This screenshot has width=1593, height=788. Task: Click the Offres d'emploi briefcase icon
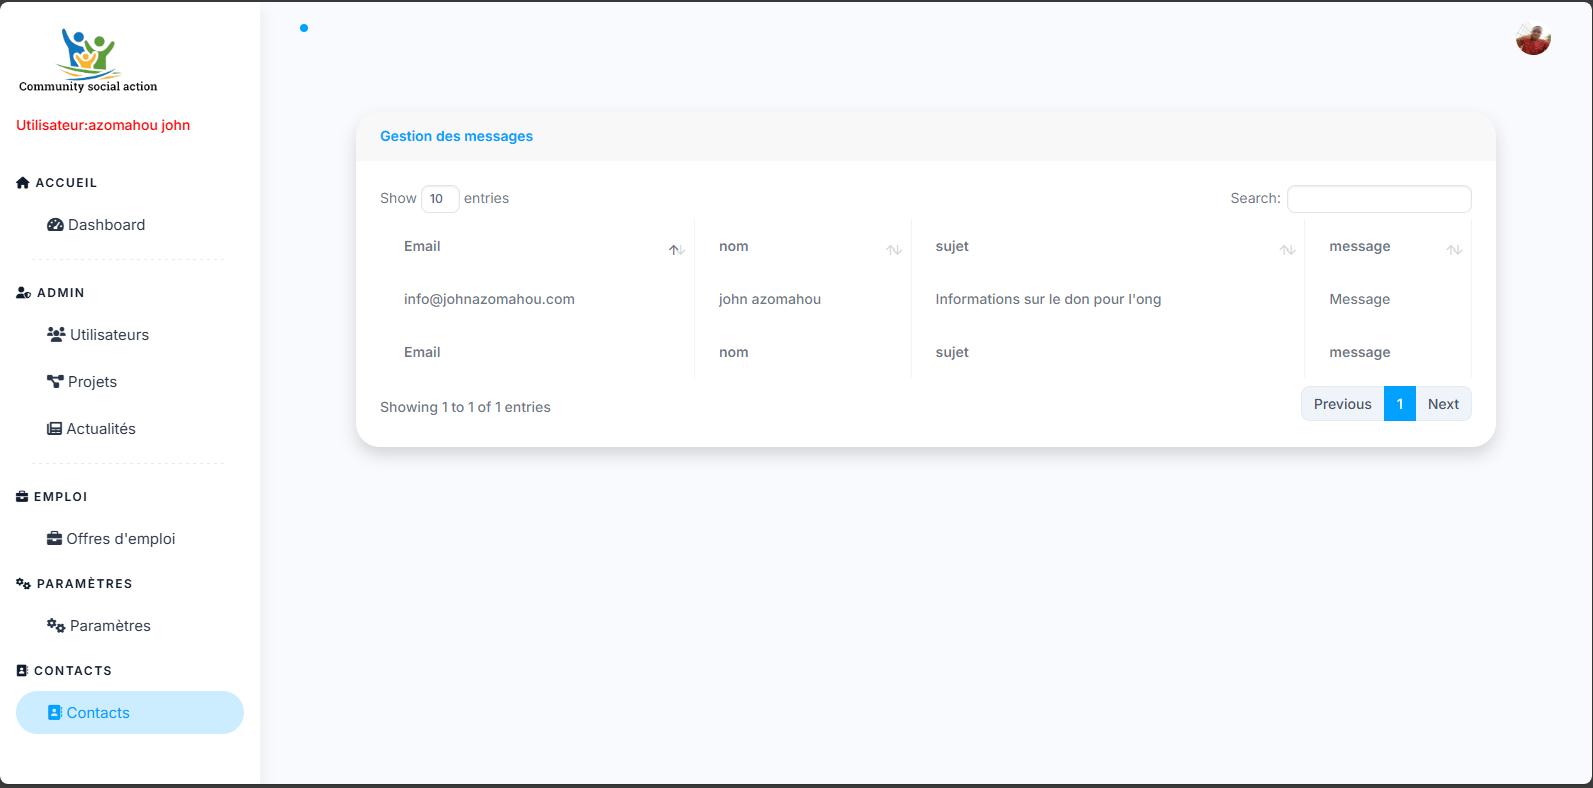[x=55, y=539]
